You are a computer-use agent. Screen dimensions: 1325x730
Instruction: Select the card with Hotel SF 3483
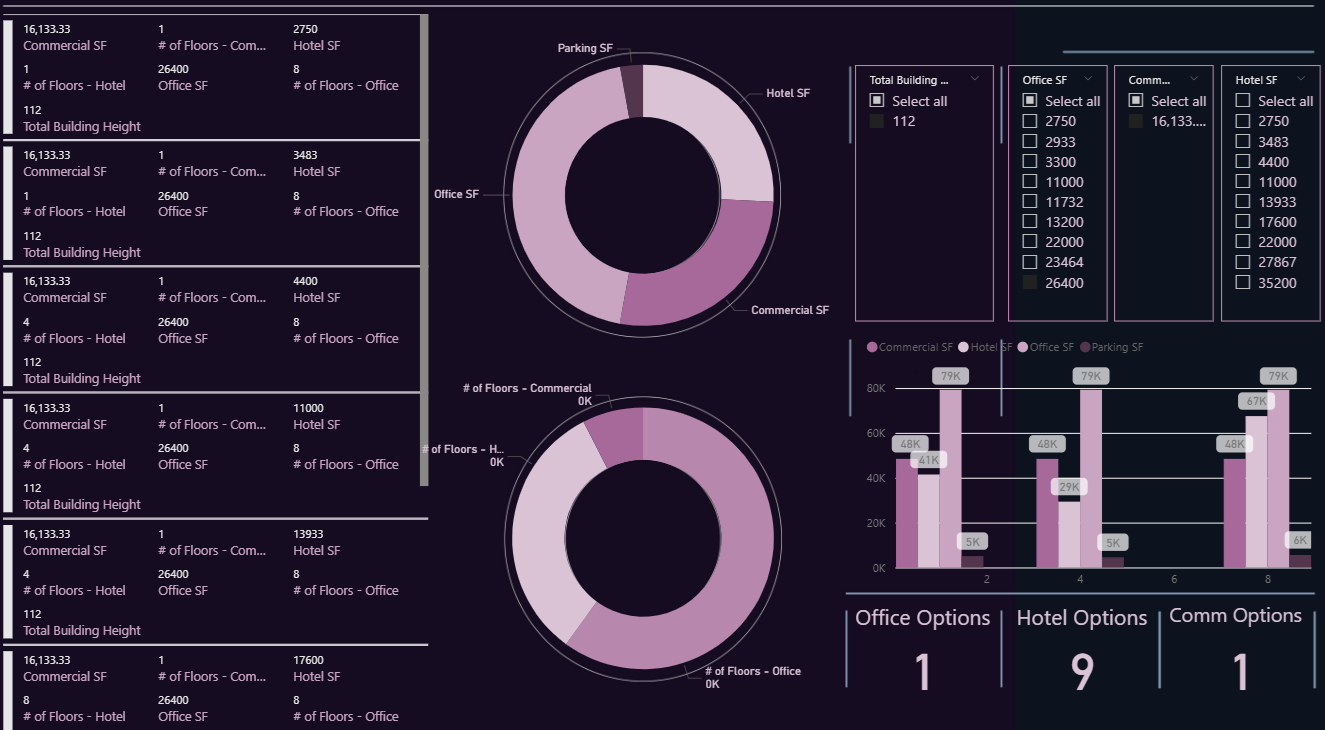point(215,204)
